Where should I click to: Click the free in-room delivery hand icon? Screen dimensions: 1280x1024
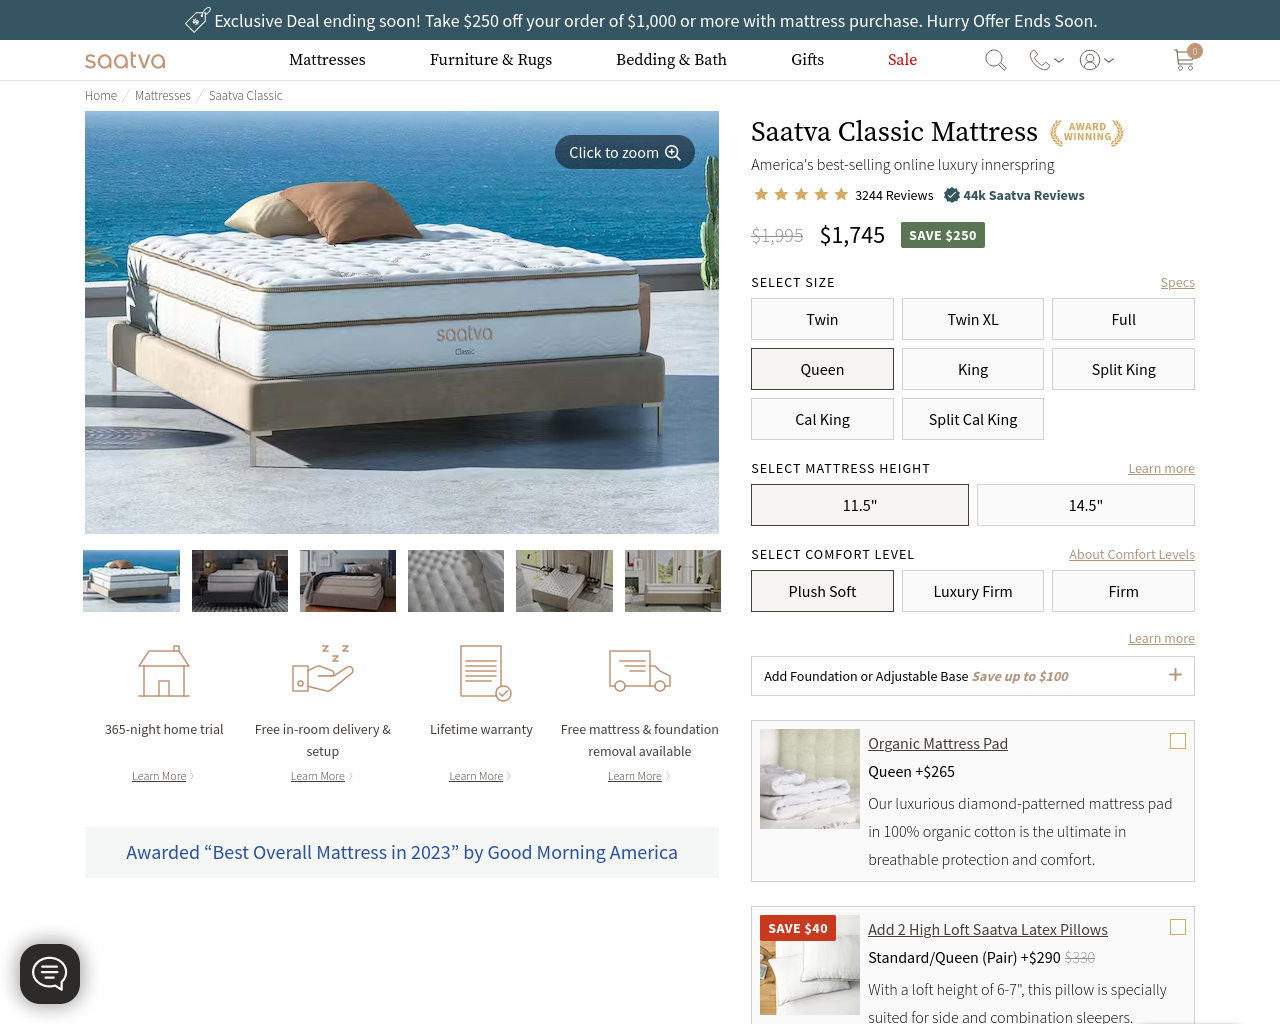[x=323, y=669]
